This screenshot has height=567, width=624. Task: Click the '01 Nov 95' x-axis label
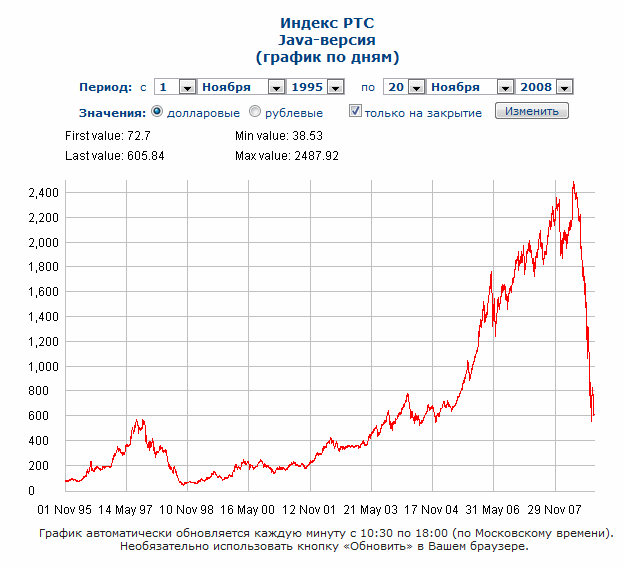(64, 510)
